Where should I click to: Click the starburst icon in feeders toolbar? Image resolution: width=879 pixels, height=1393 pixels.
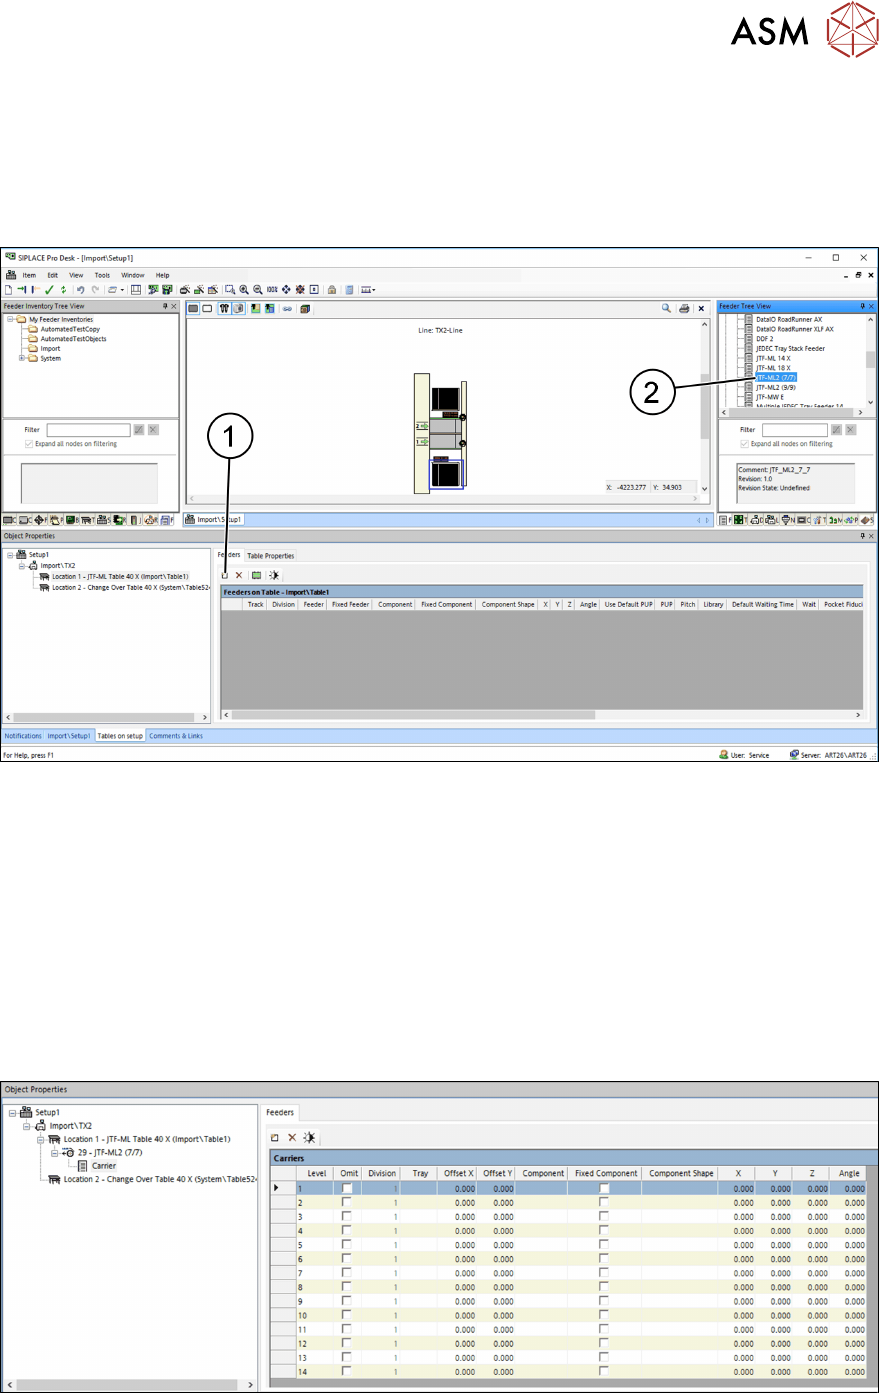(274, 575)
